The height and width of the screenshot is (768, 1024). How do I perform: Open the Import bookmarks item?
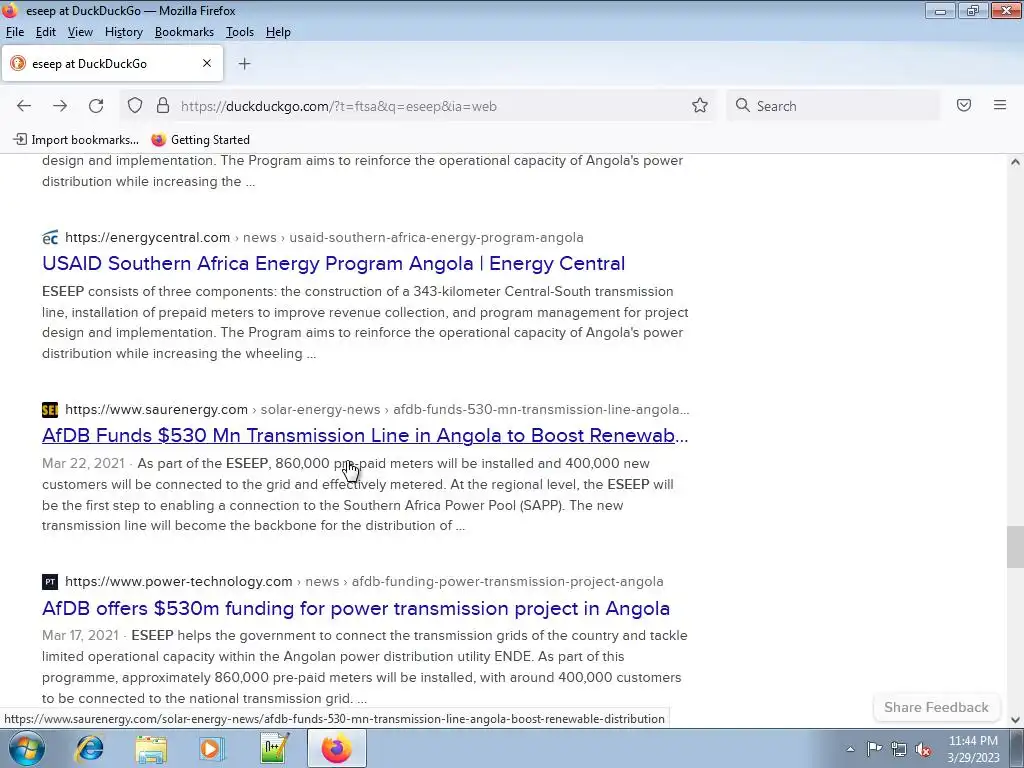(77, 140)
